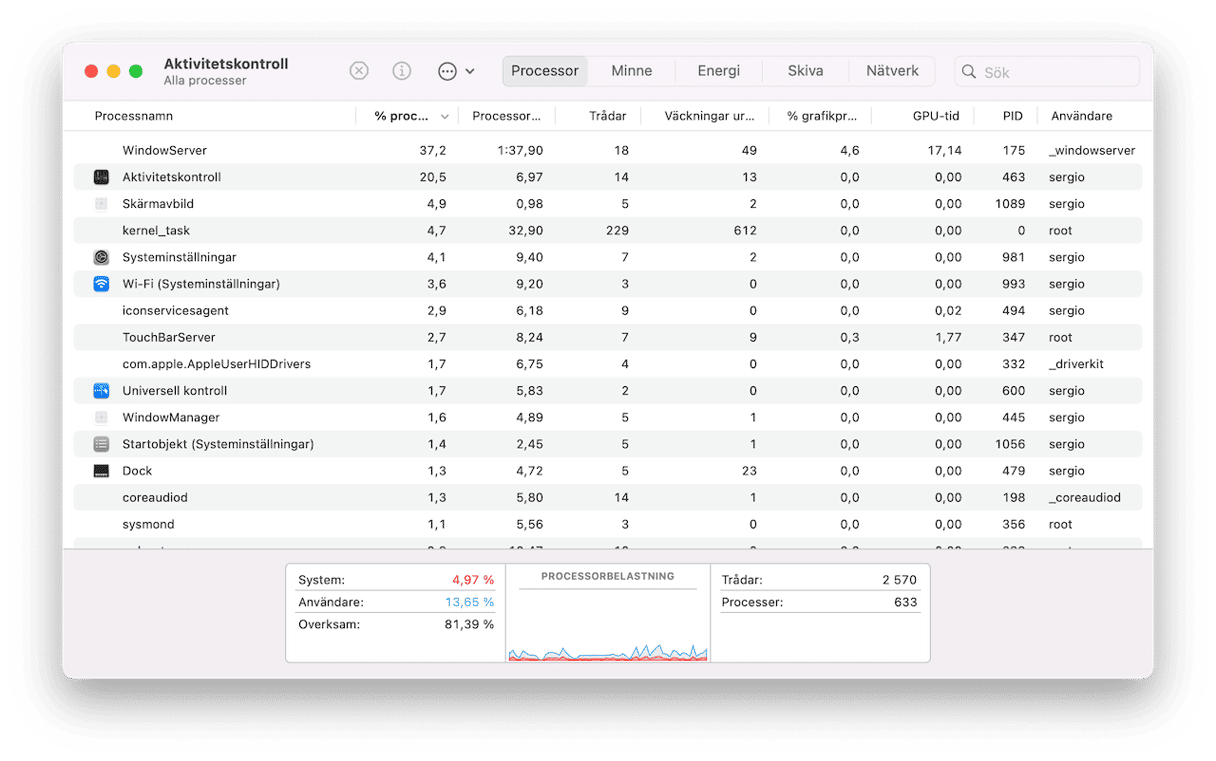Select the iconservicesagent process row
Viewport: 1216px width, 761px height.
coord(608,311)
